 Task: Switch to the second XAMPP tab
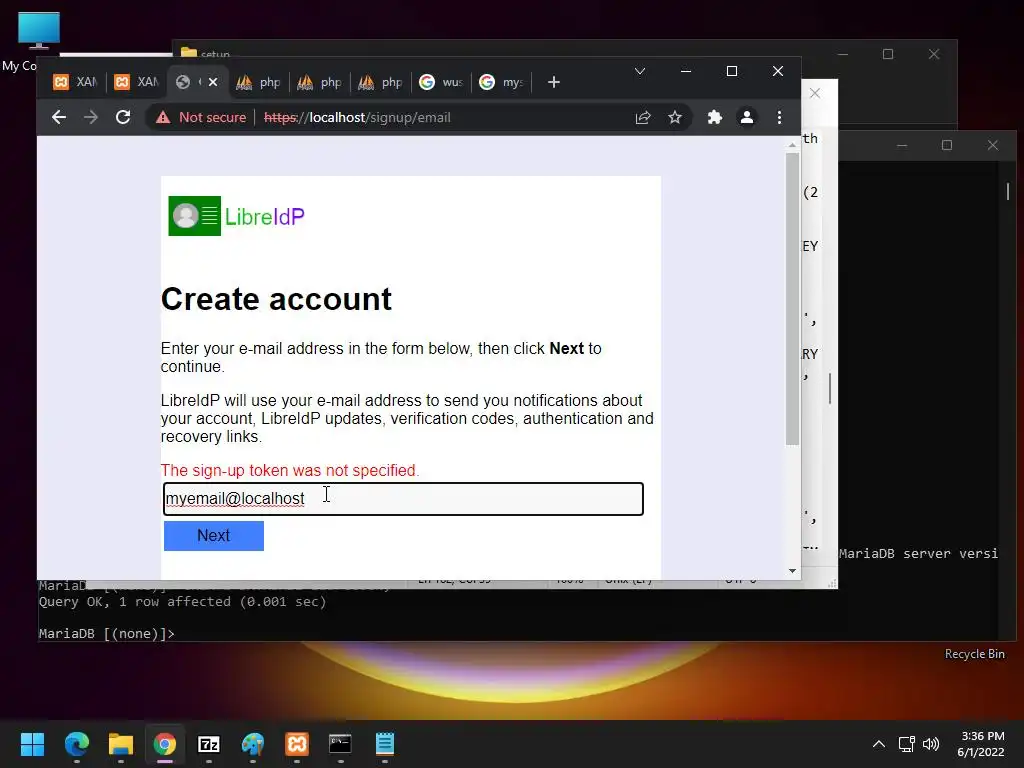coord(136,82)
